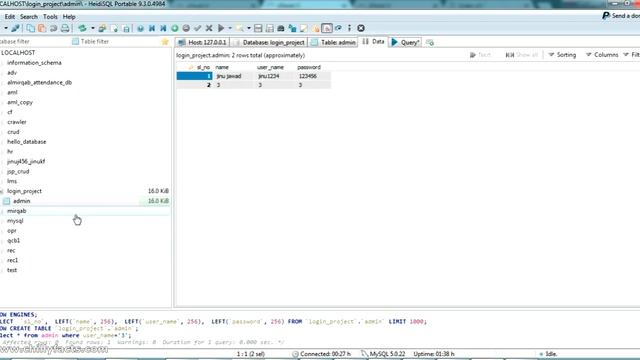This screenshot has height=360, width=640.
Task: Click the Save floppy disk icon
Action: click(x=258, y=28)
